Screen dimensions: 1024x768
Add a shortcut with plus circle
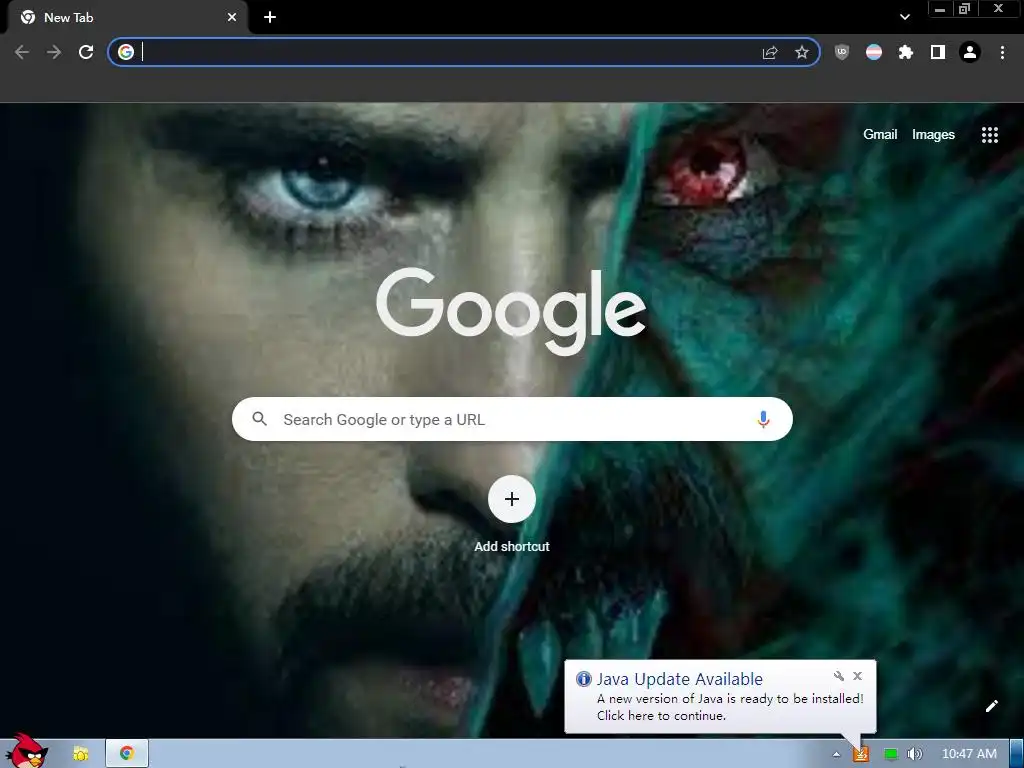[512, 500]
